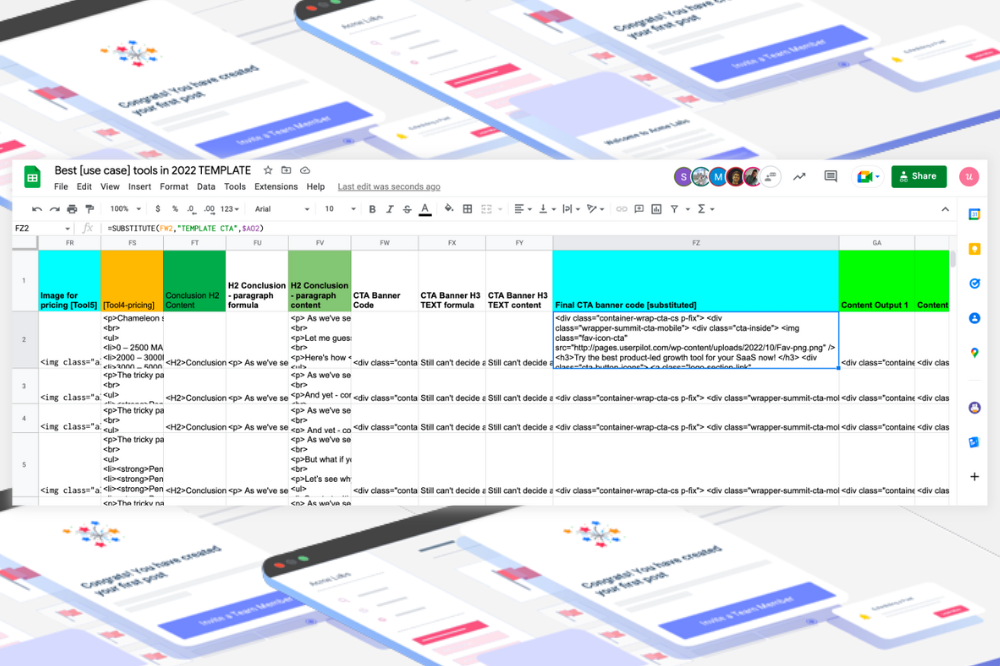Apply bold formatting to the cell
Screen dimensions: 1000x666
click(372, 209)
